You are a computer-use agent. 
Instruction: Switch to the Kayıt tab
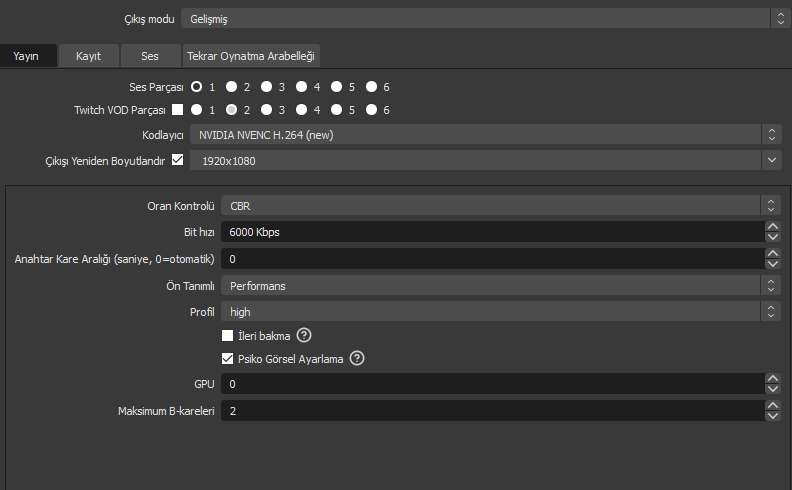point(88,56)
